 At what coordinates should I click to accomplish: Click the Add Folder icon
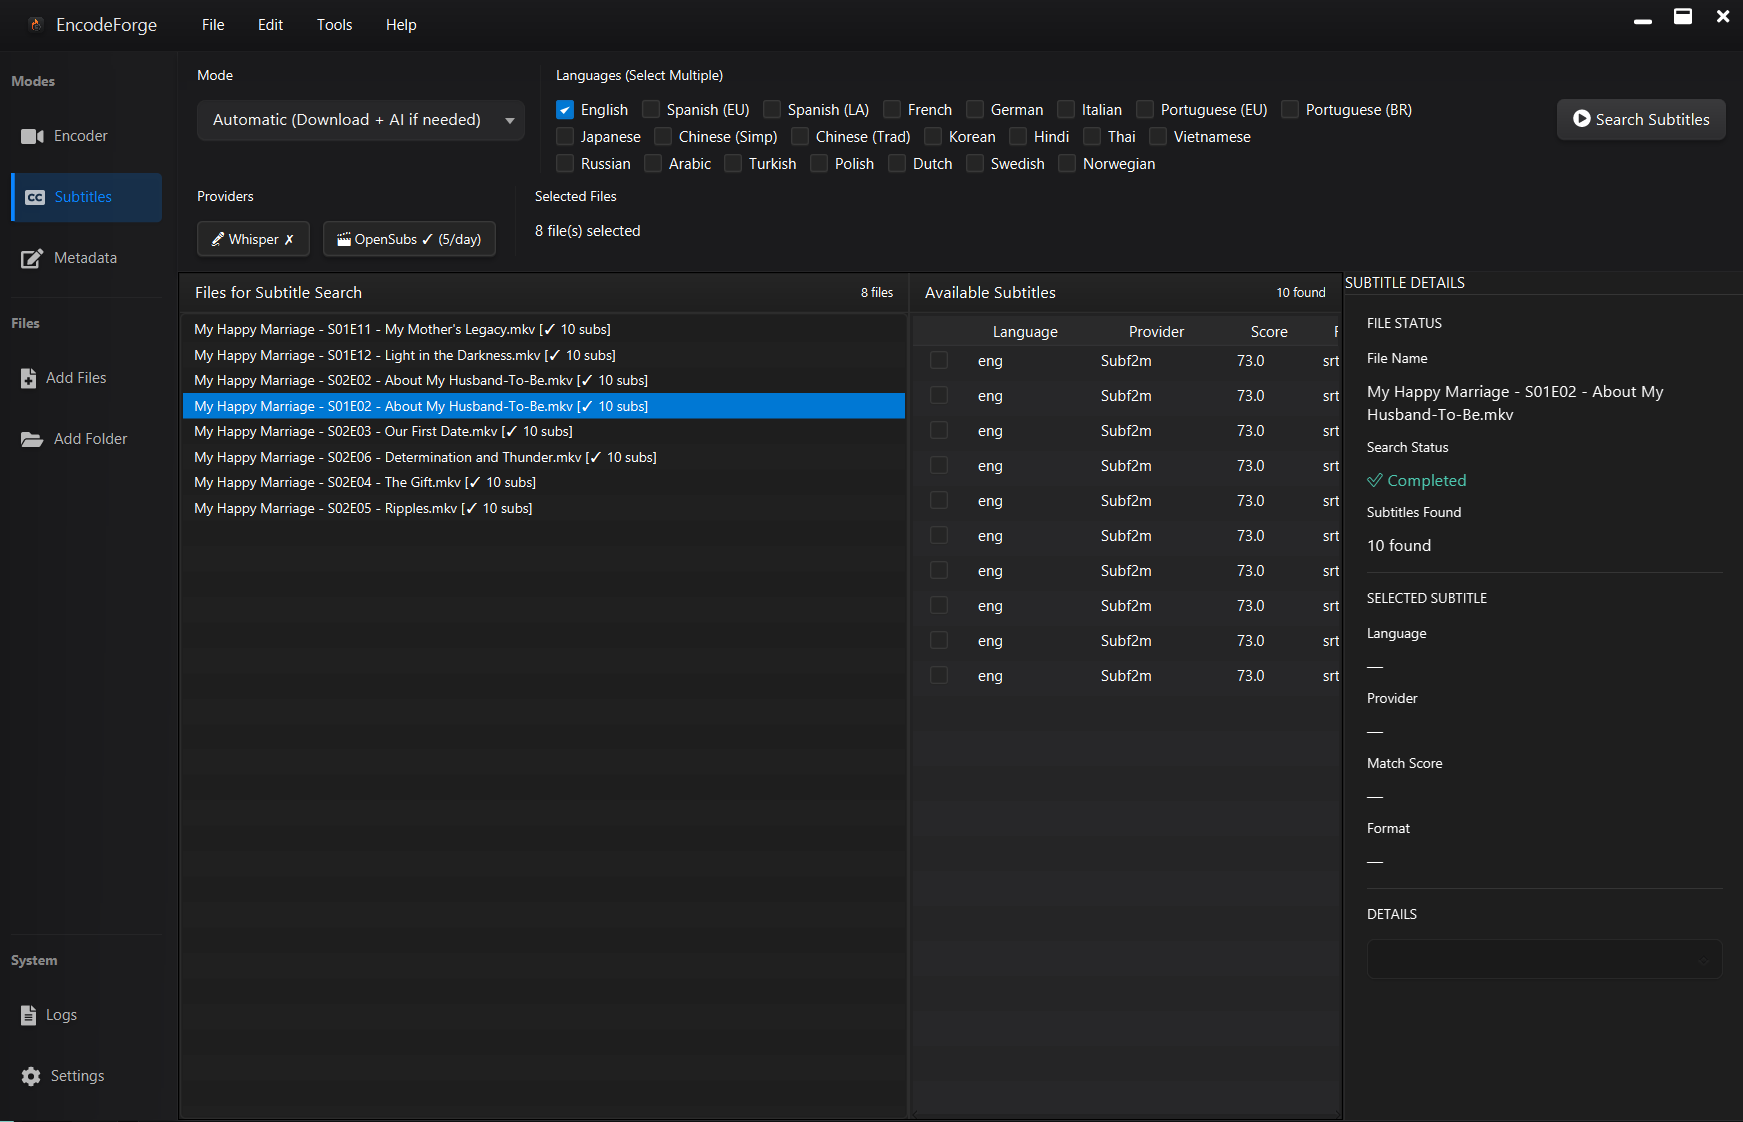coord(32,439)
